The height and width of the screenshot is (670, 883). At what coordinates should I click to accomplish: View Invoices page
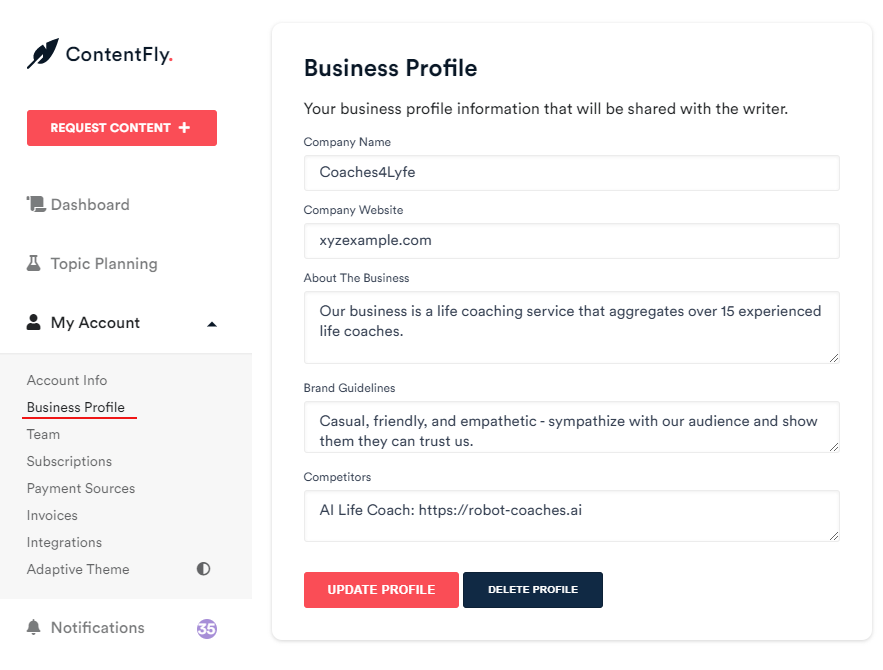click(x=52, y=515)
